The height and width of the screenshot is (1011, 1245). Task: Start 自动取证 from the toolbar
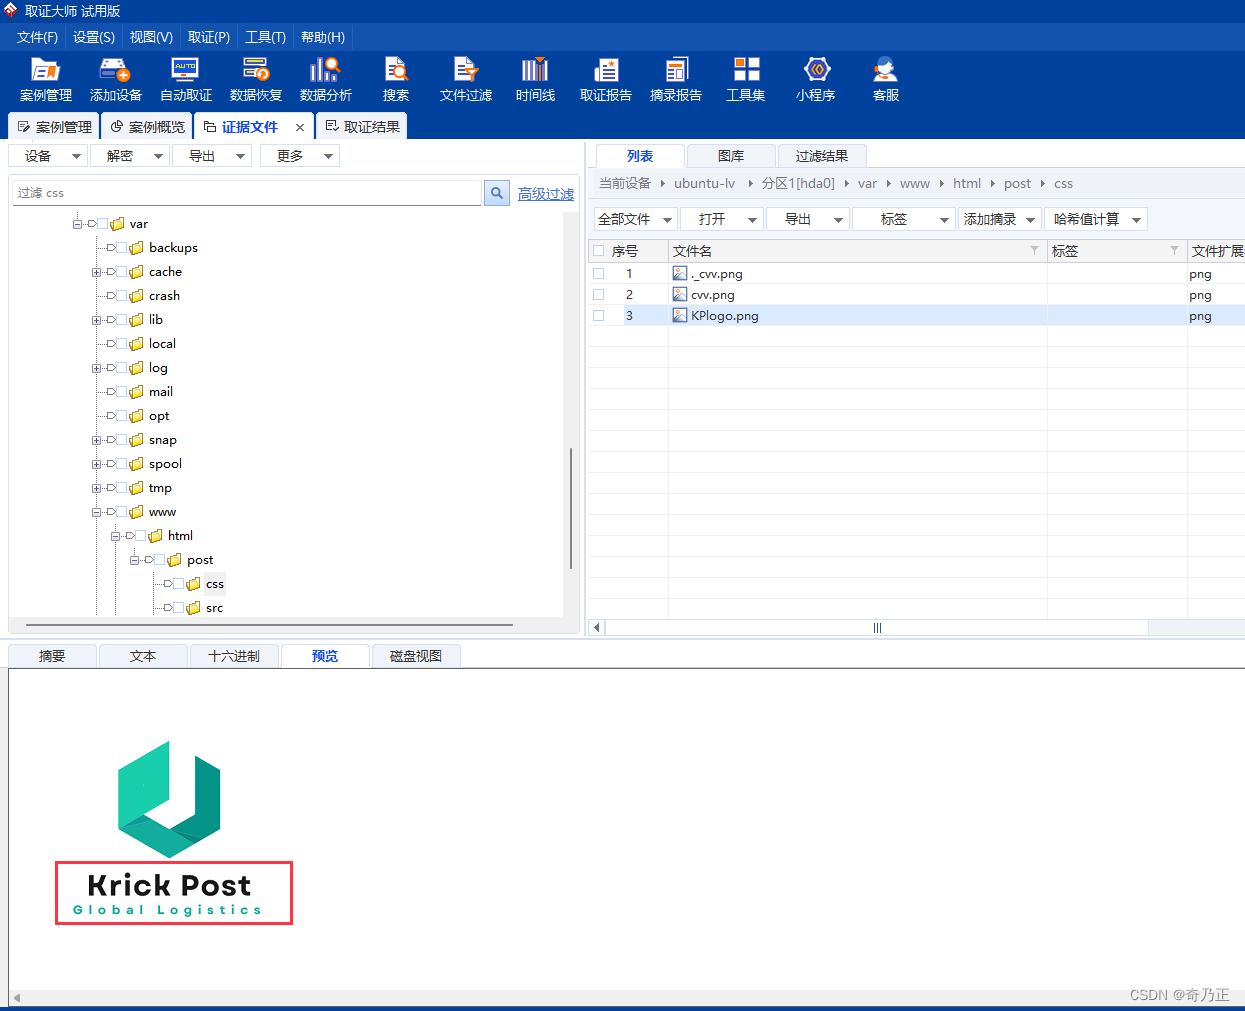pyautogui.click(x=186, y=80)
